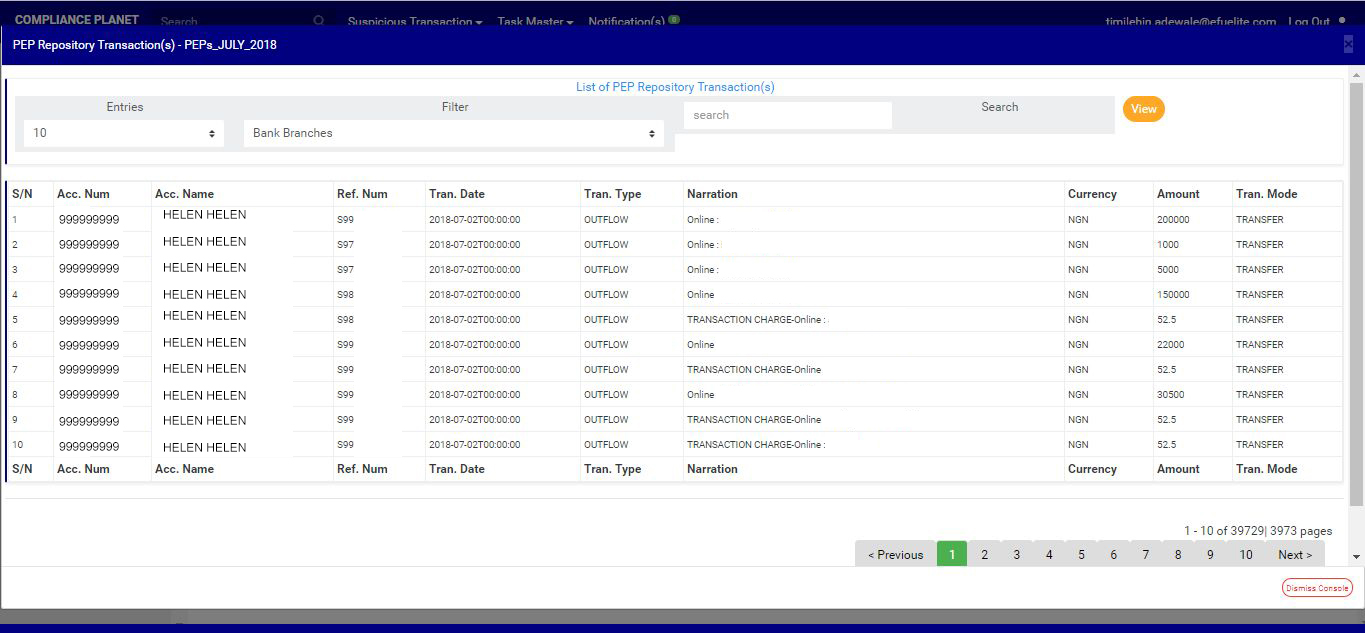Select page 5 in pagination

[1081, 555]
